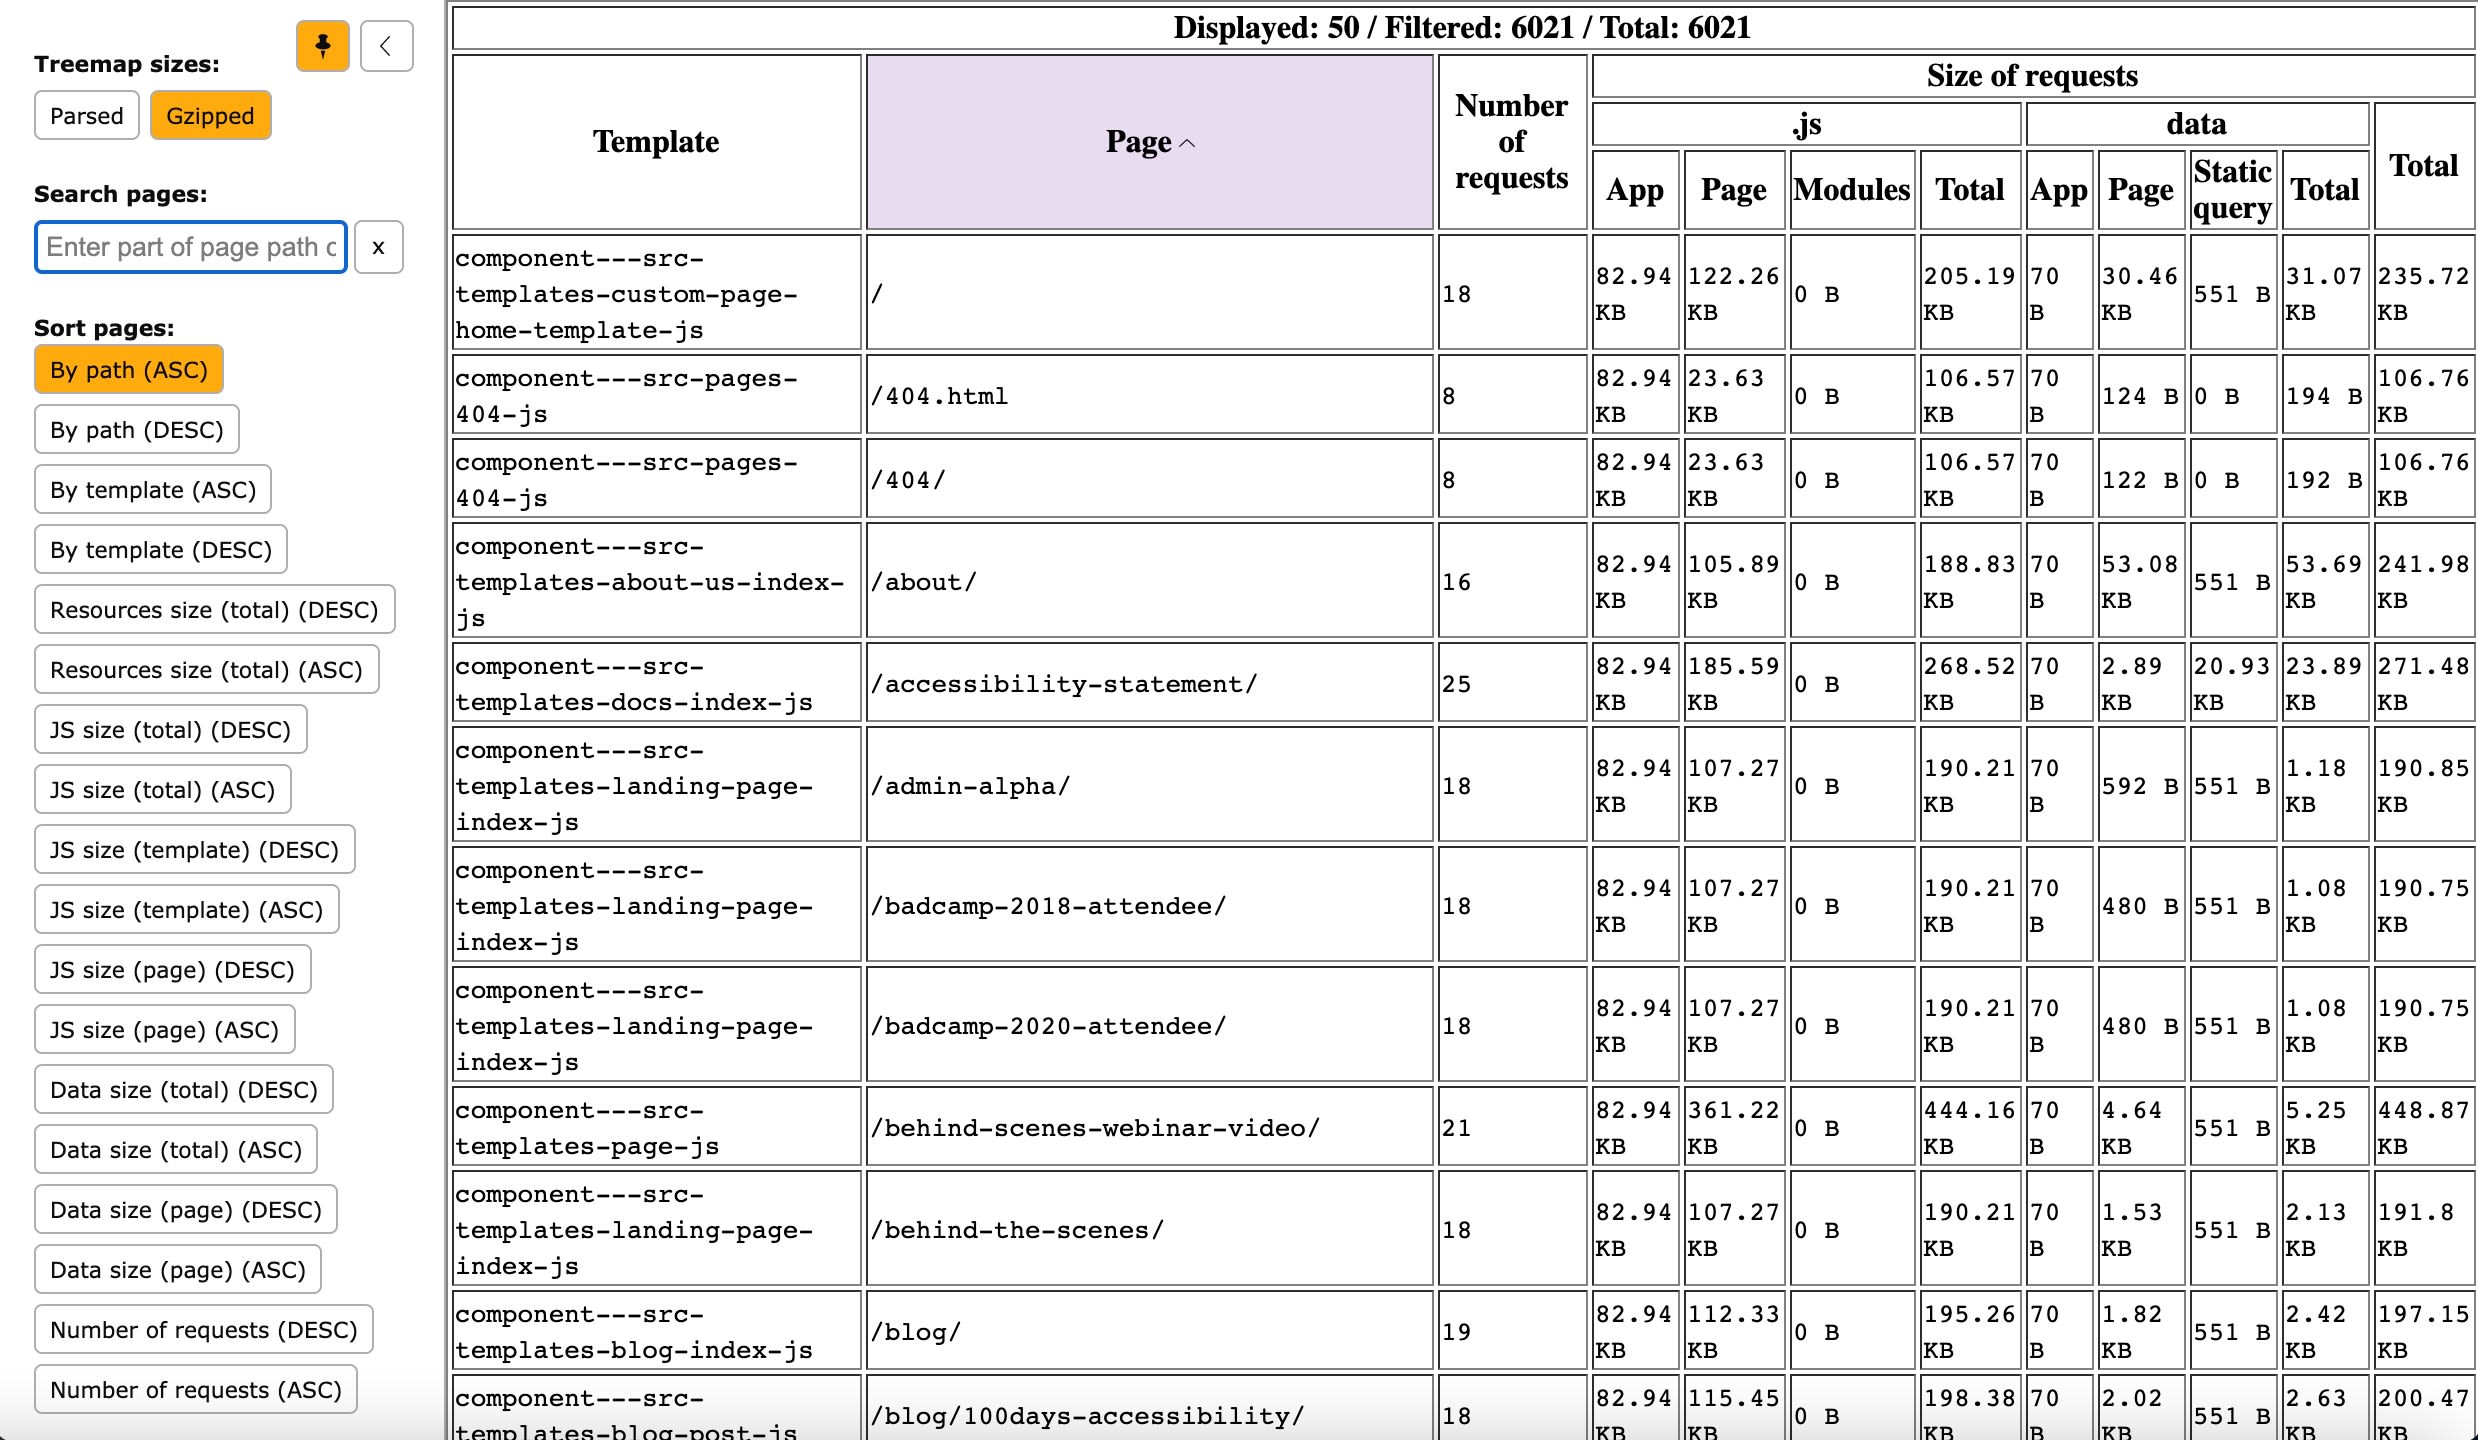Select 'Number of requests (DESC)' sort option
This screenshot has width=2478, height=1440.
pos(202,1329)
